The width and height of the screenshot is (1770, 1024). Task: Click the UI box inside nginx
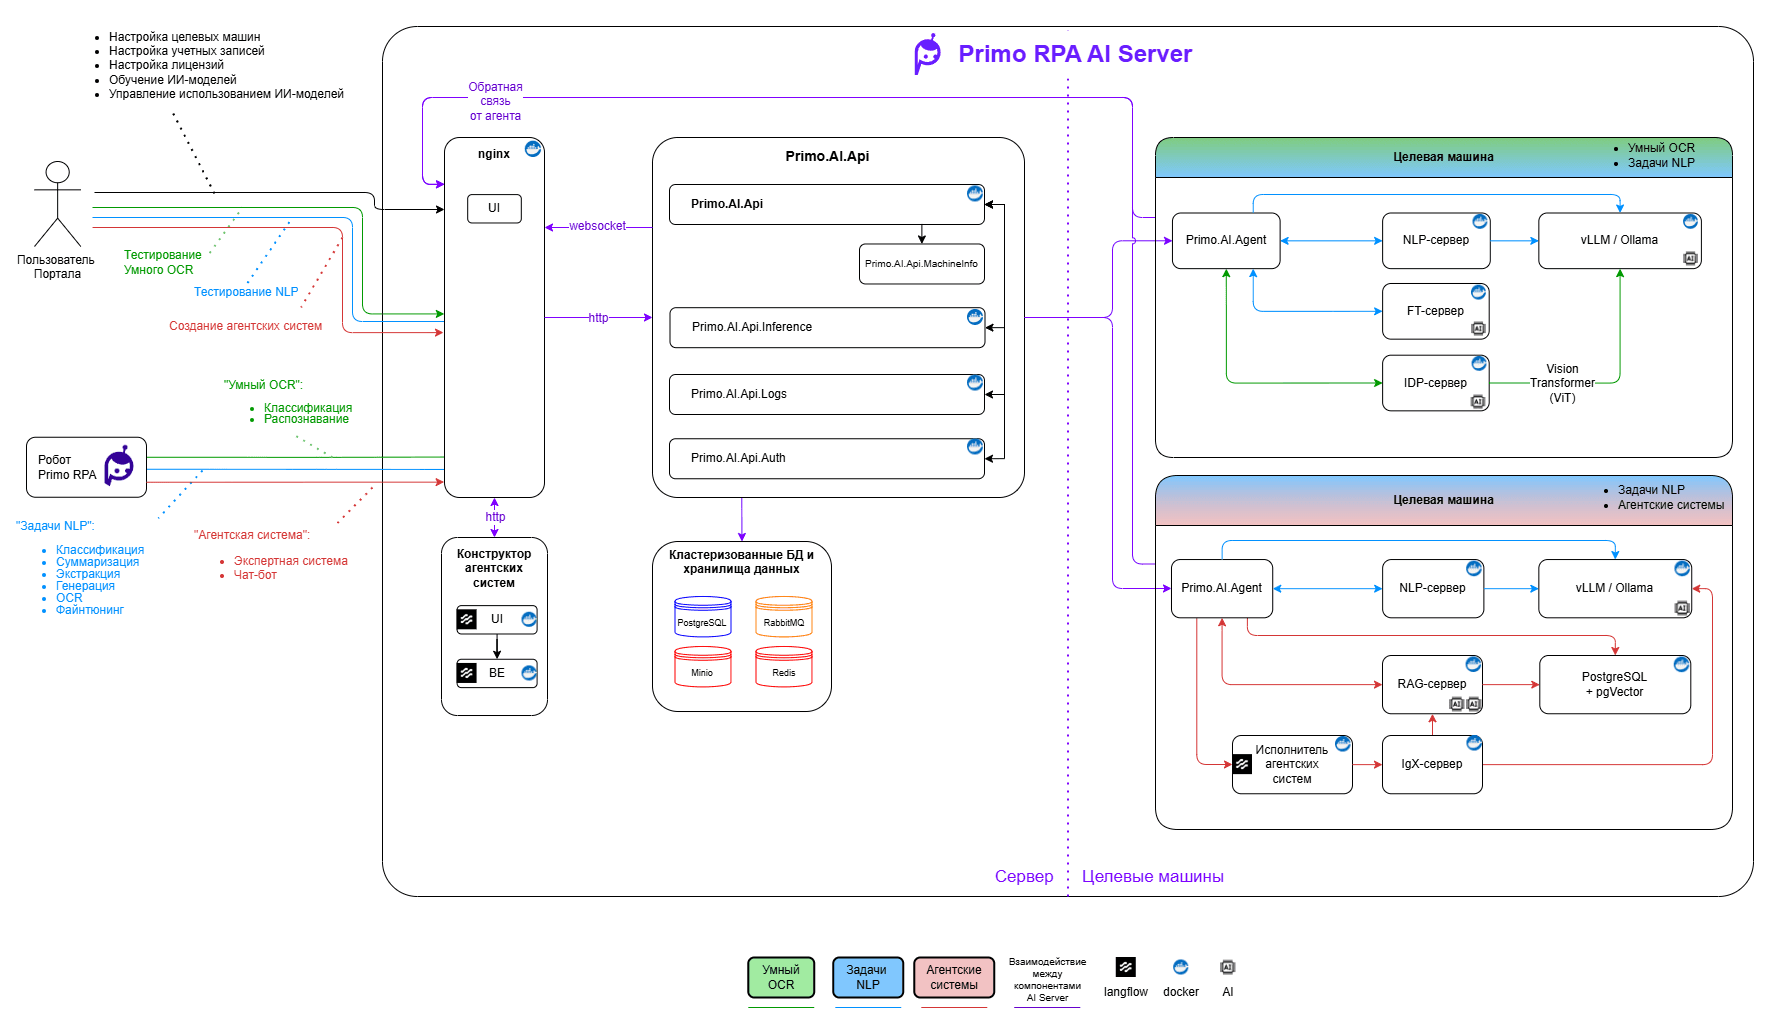[x=494, y=208]
